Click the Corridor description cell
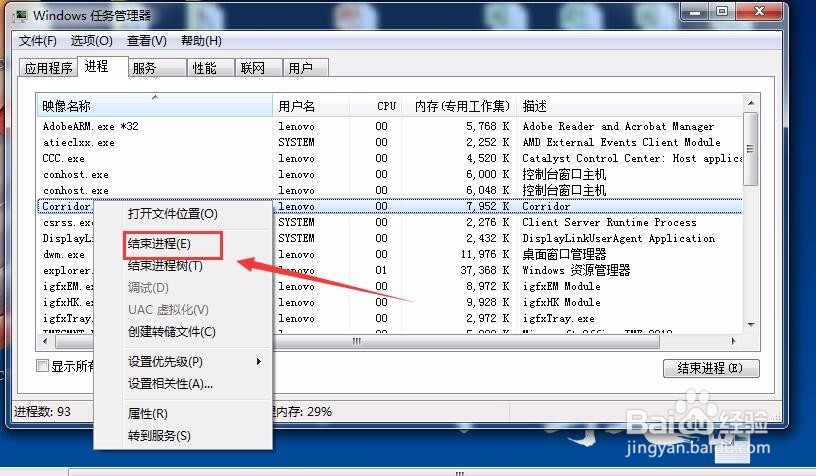This screenshot has width=816, height=476. (546, 207)
